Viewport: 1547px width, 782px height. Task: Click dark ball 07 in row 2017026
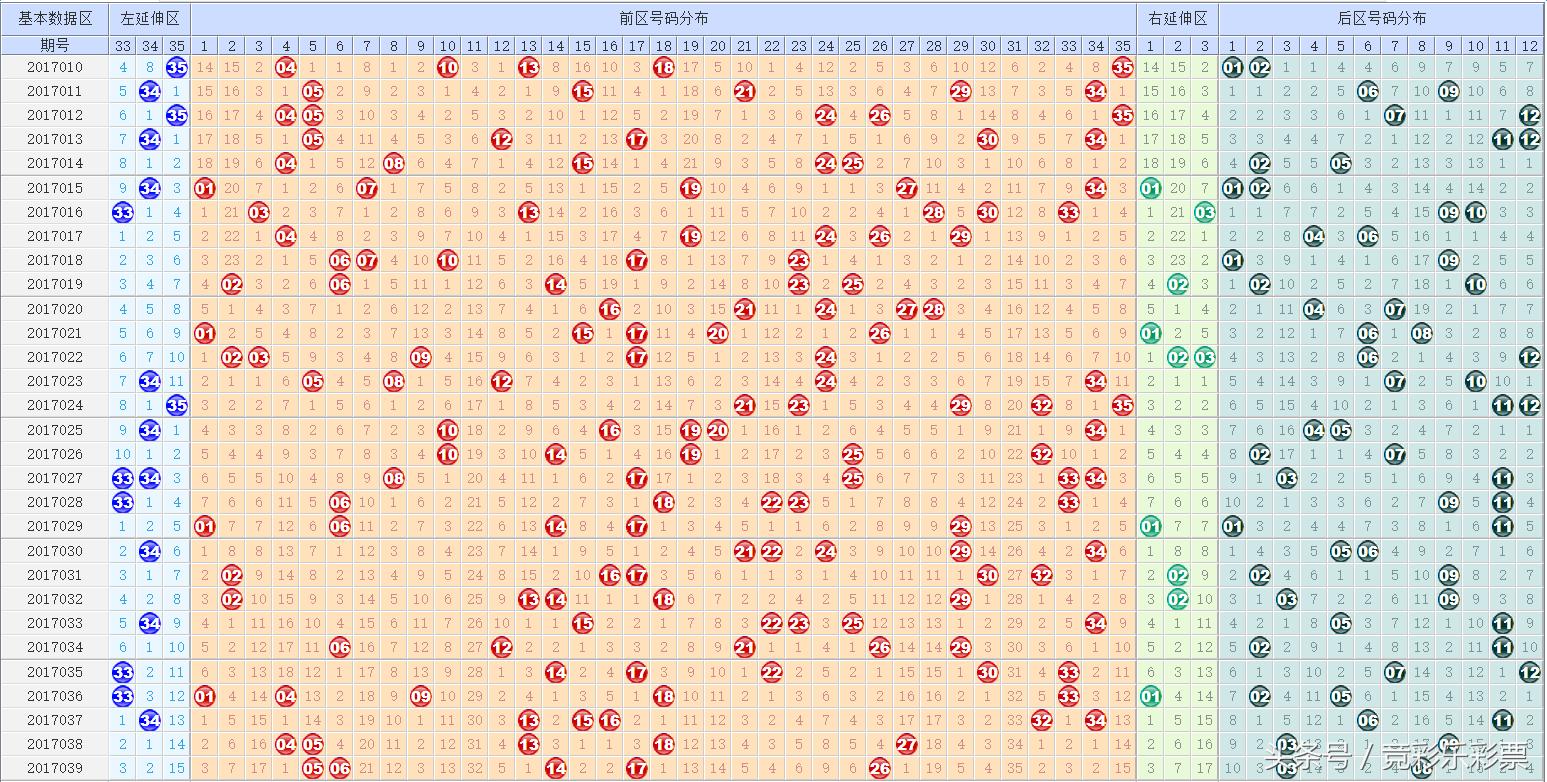[1395, 454]
